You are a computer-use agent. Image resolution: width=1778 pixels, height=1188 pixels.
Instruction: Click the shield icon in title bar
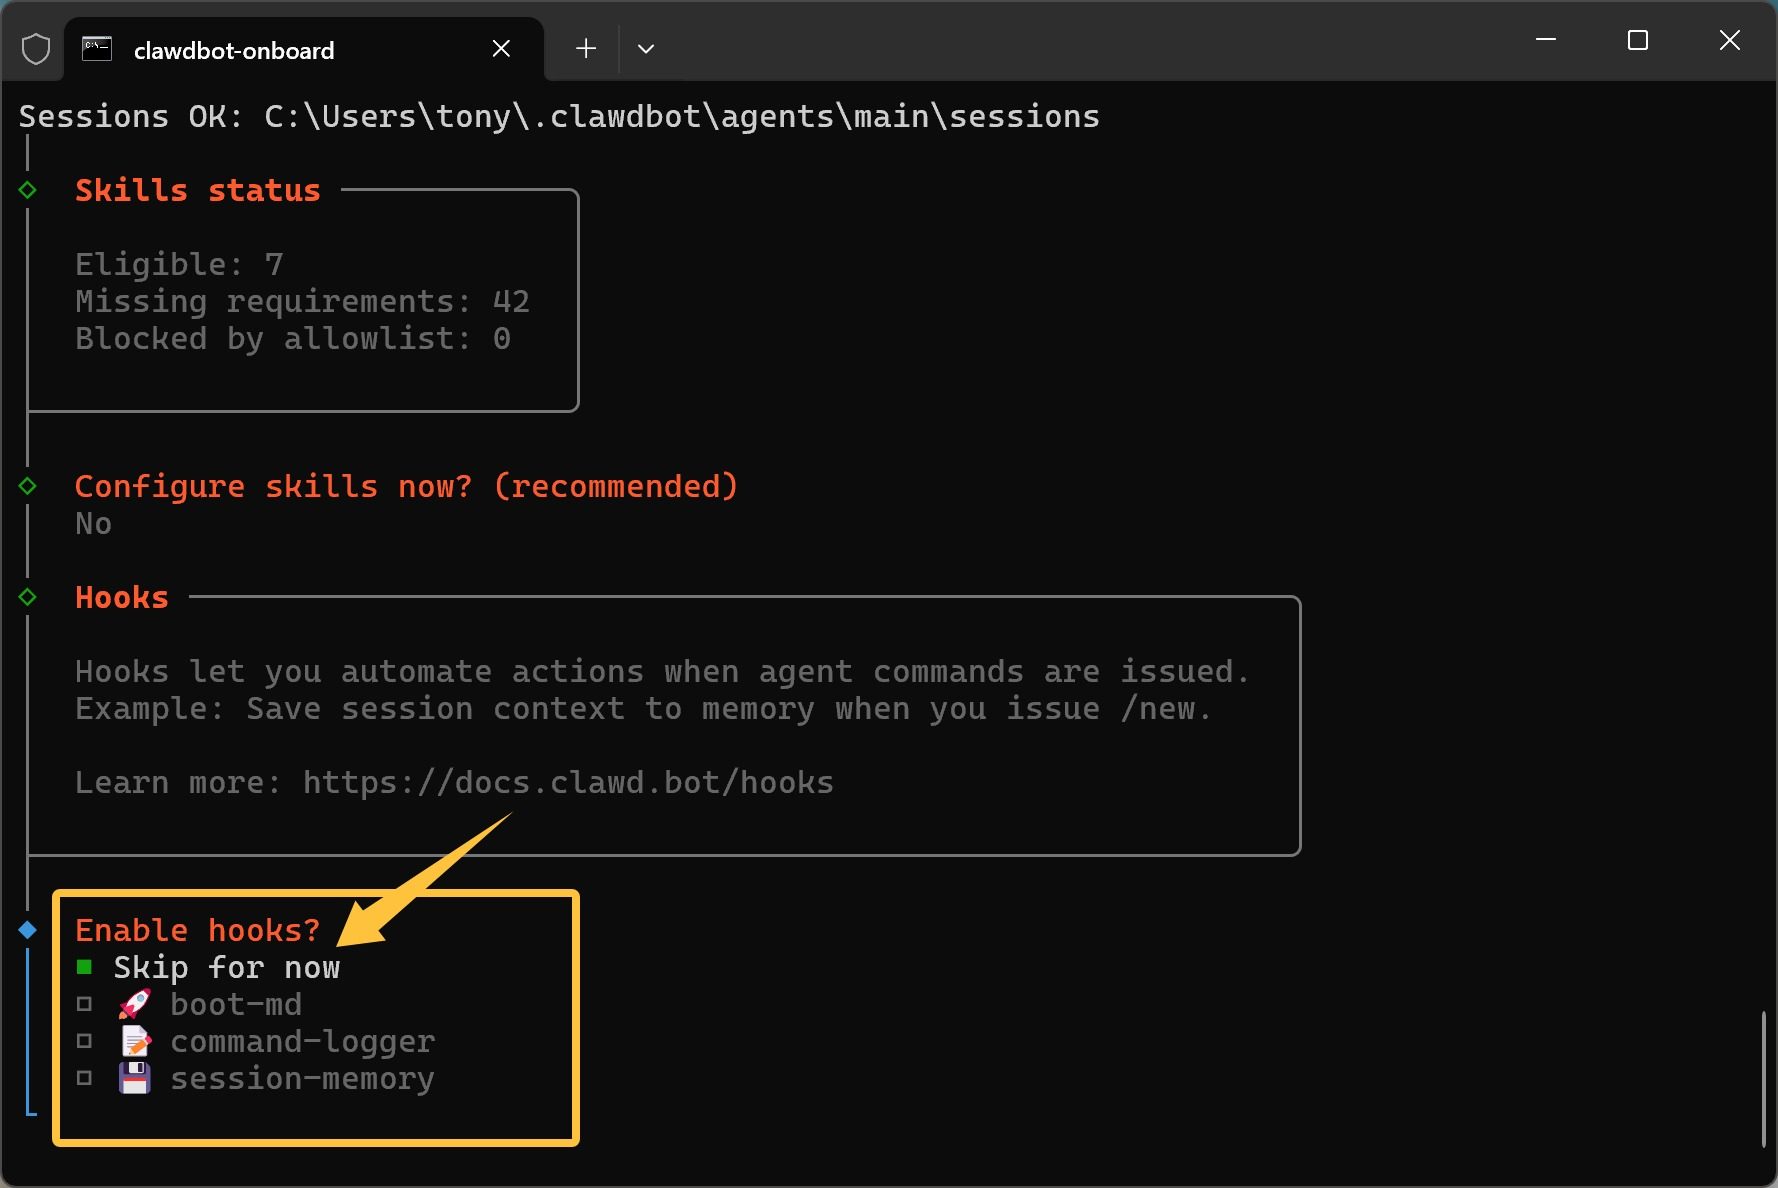(36, 48)
